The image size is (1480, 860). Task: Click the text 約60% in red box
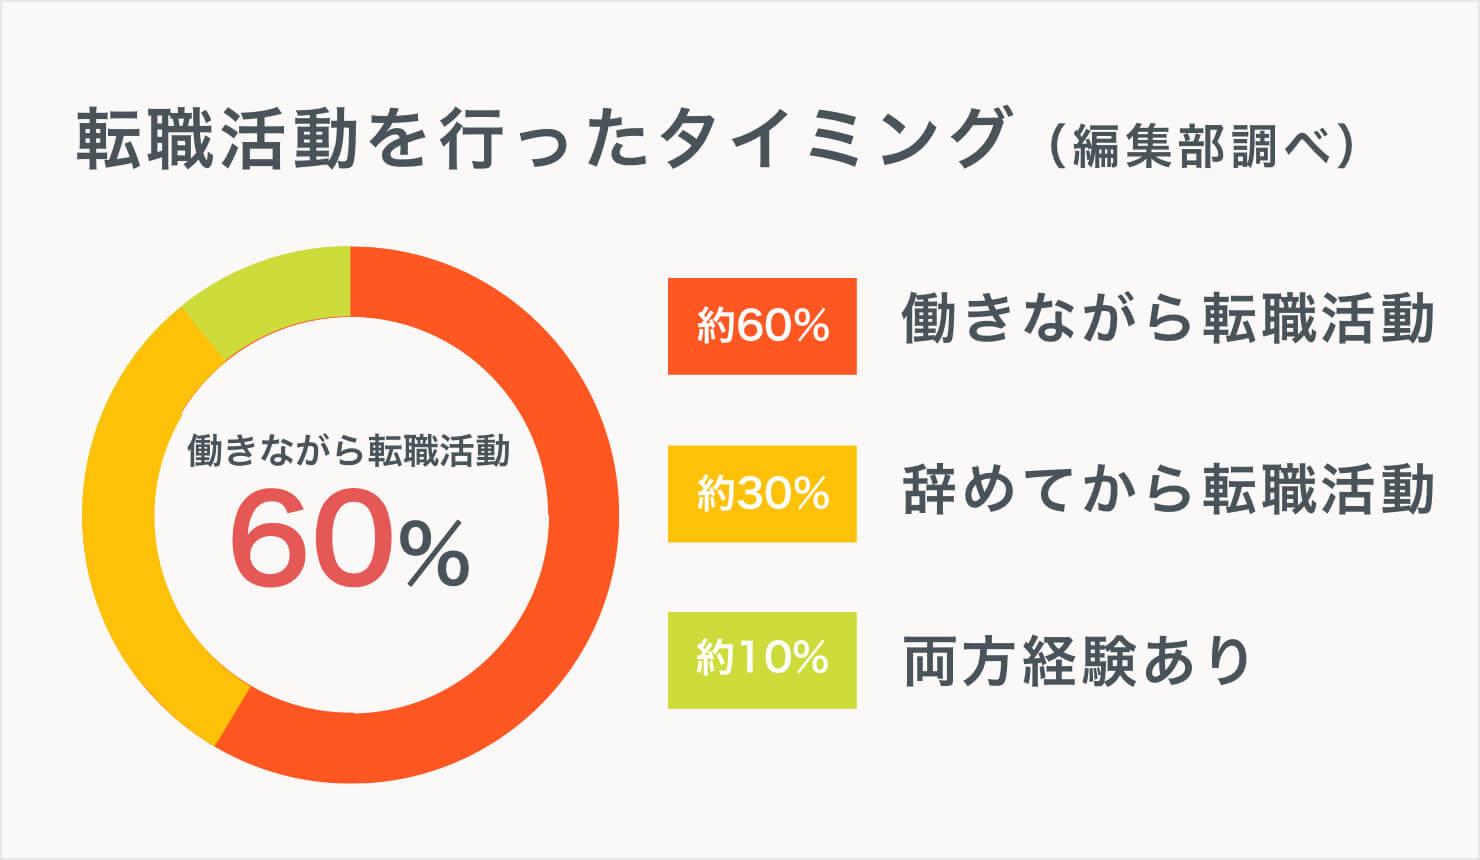click(763, 326)
